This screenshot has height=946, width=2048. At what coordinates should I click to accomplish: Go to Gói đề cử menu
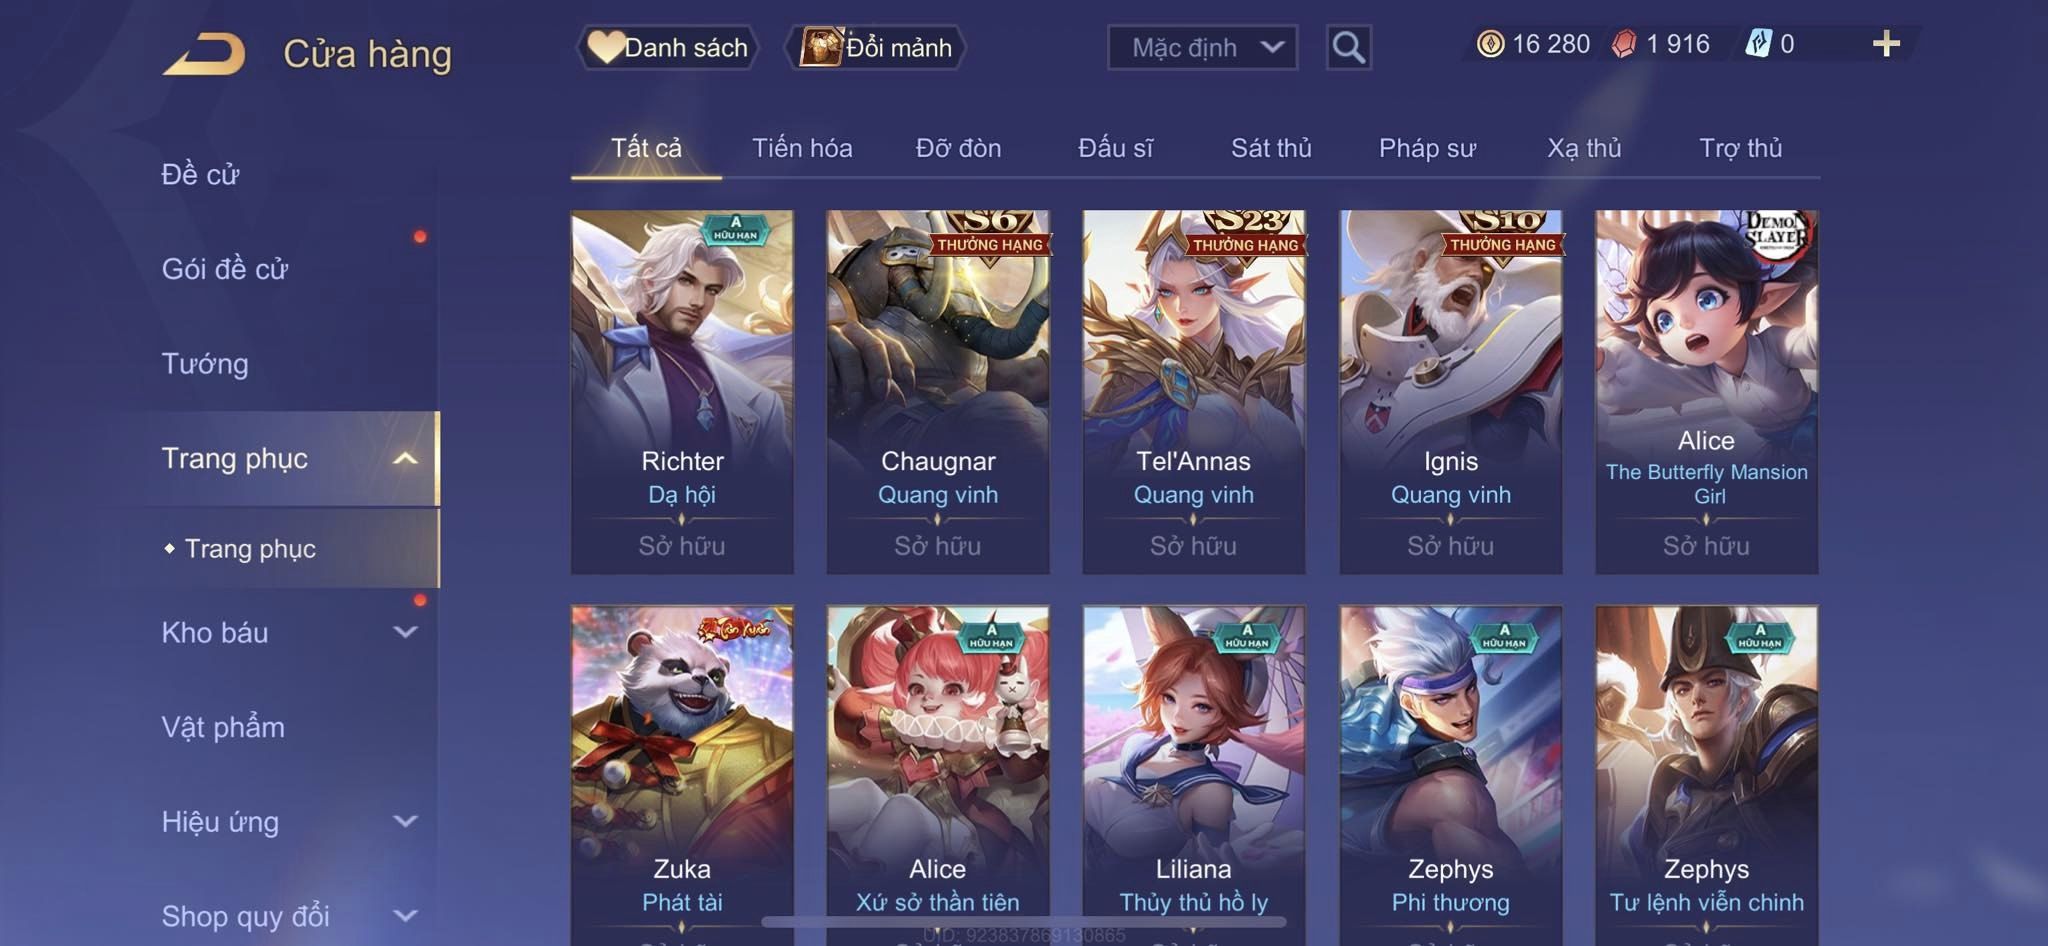225,269
